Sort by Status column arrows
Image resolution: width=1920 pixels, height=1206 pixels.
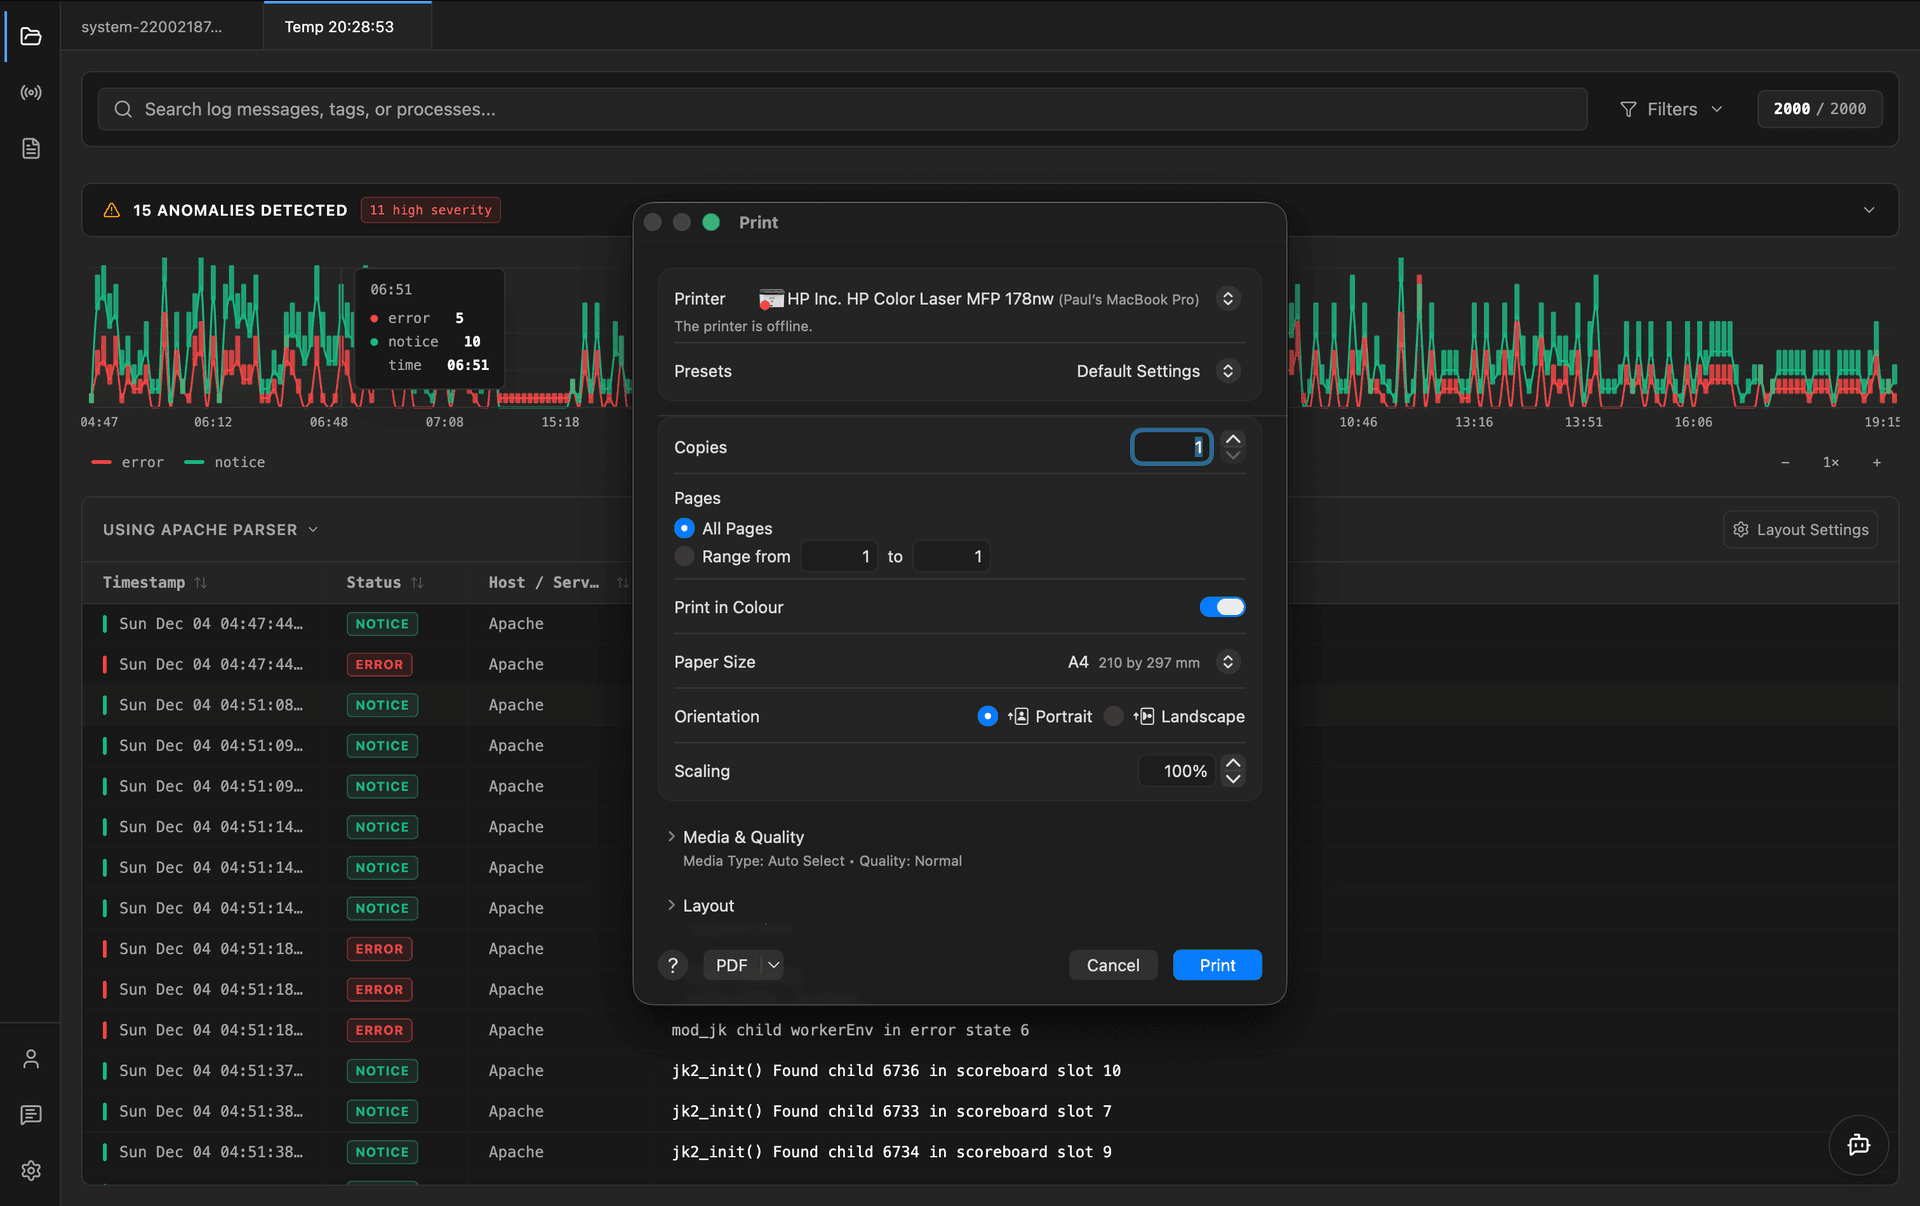click(x=417, y=582)
